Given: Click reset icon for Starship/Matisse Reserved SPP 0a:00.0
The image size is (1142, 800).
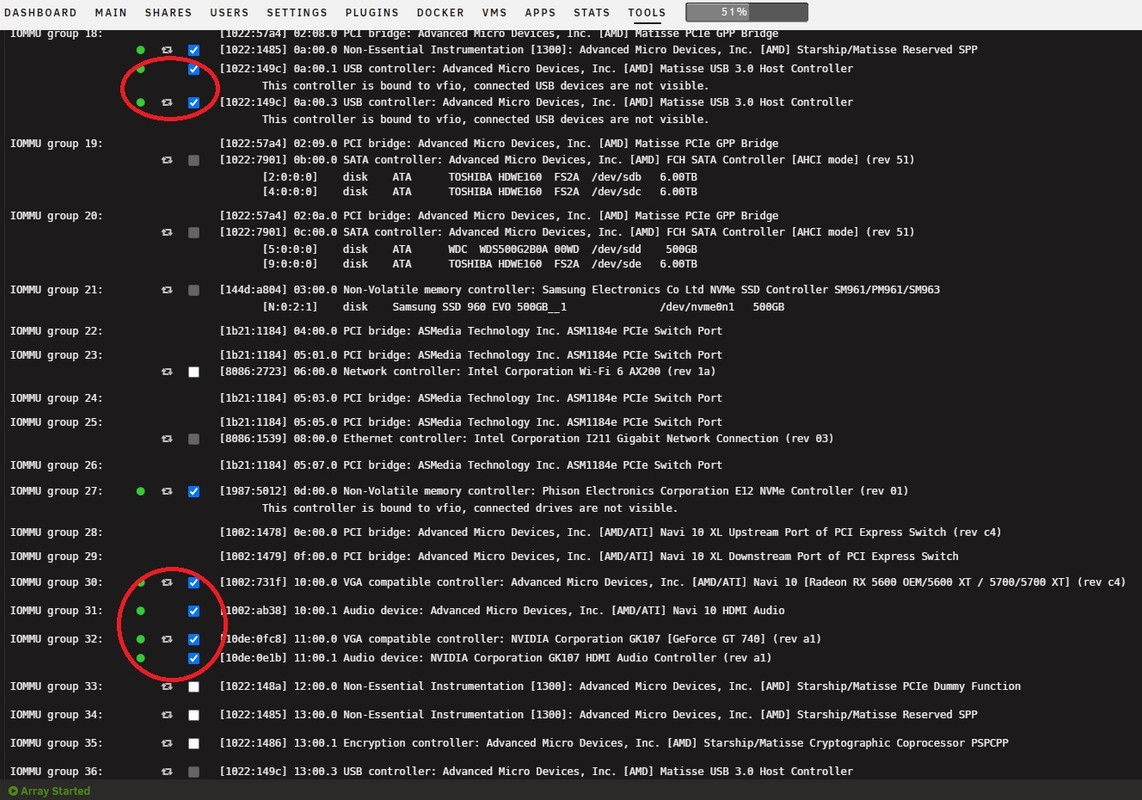Looking at the screenshot, I should click(x=167, y=50).
